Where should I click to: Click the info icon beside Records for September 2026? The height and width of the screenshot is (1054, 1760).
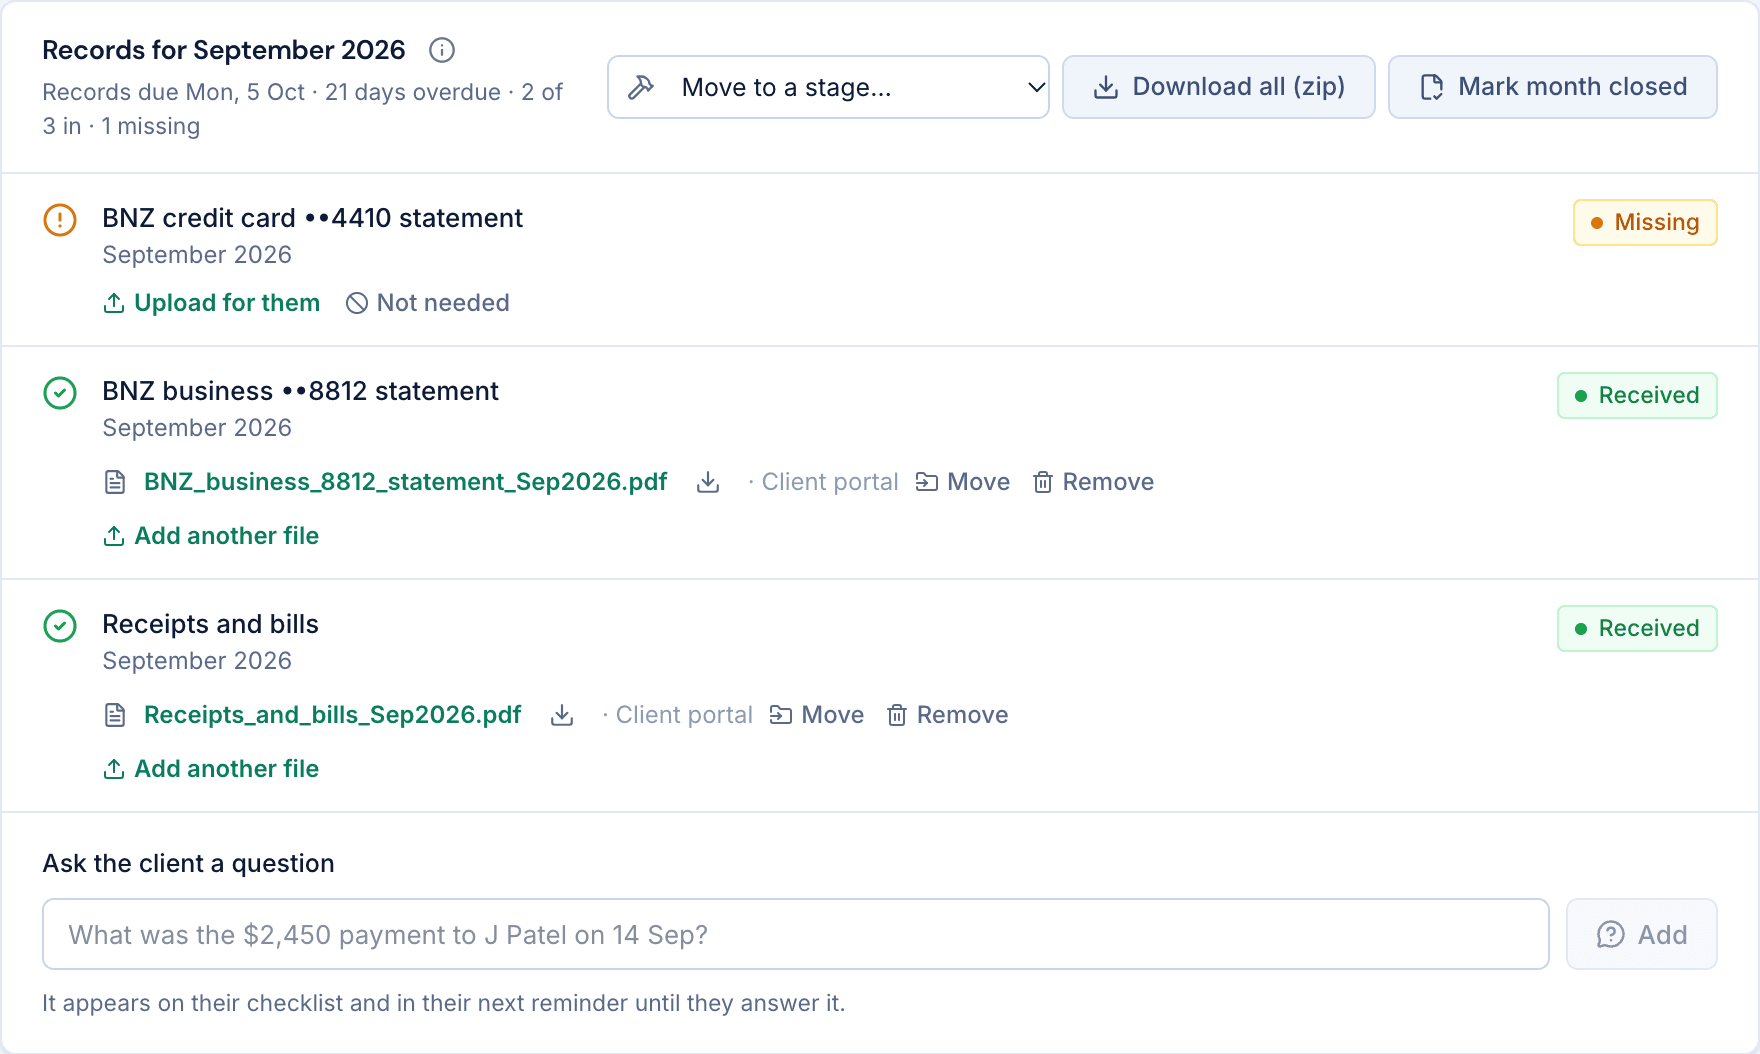click(x=442, y=50)
